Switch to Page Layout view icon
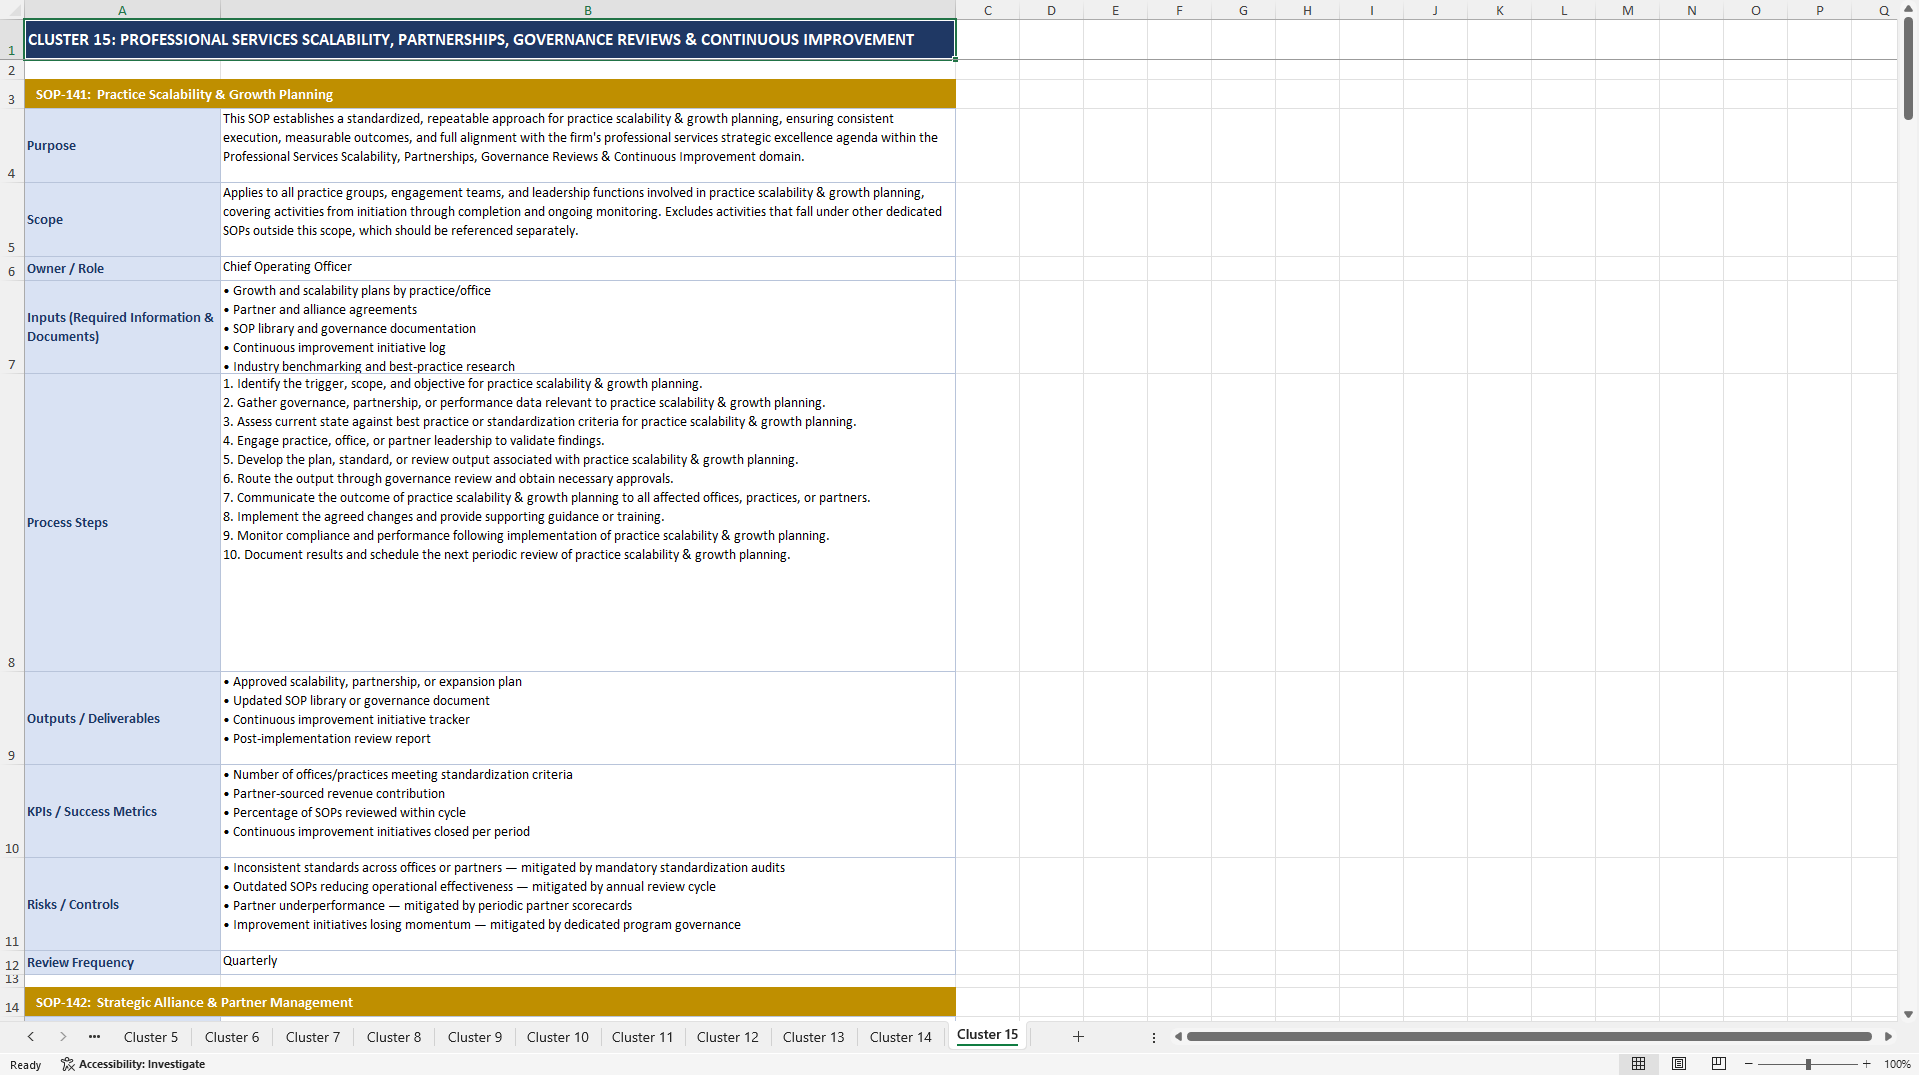1919x1075 pixels. 1679,1064
